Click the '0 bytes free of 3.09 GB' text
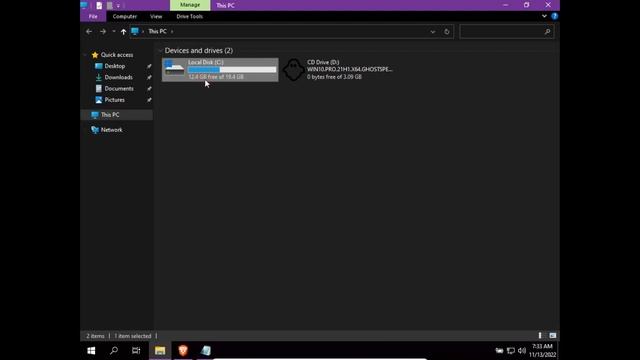The width and height of the screenshot is (640, 360). (334, 77)
